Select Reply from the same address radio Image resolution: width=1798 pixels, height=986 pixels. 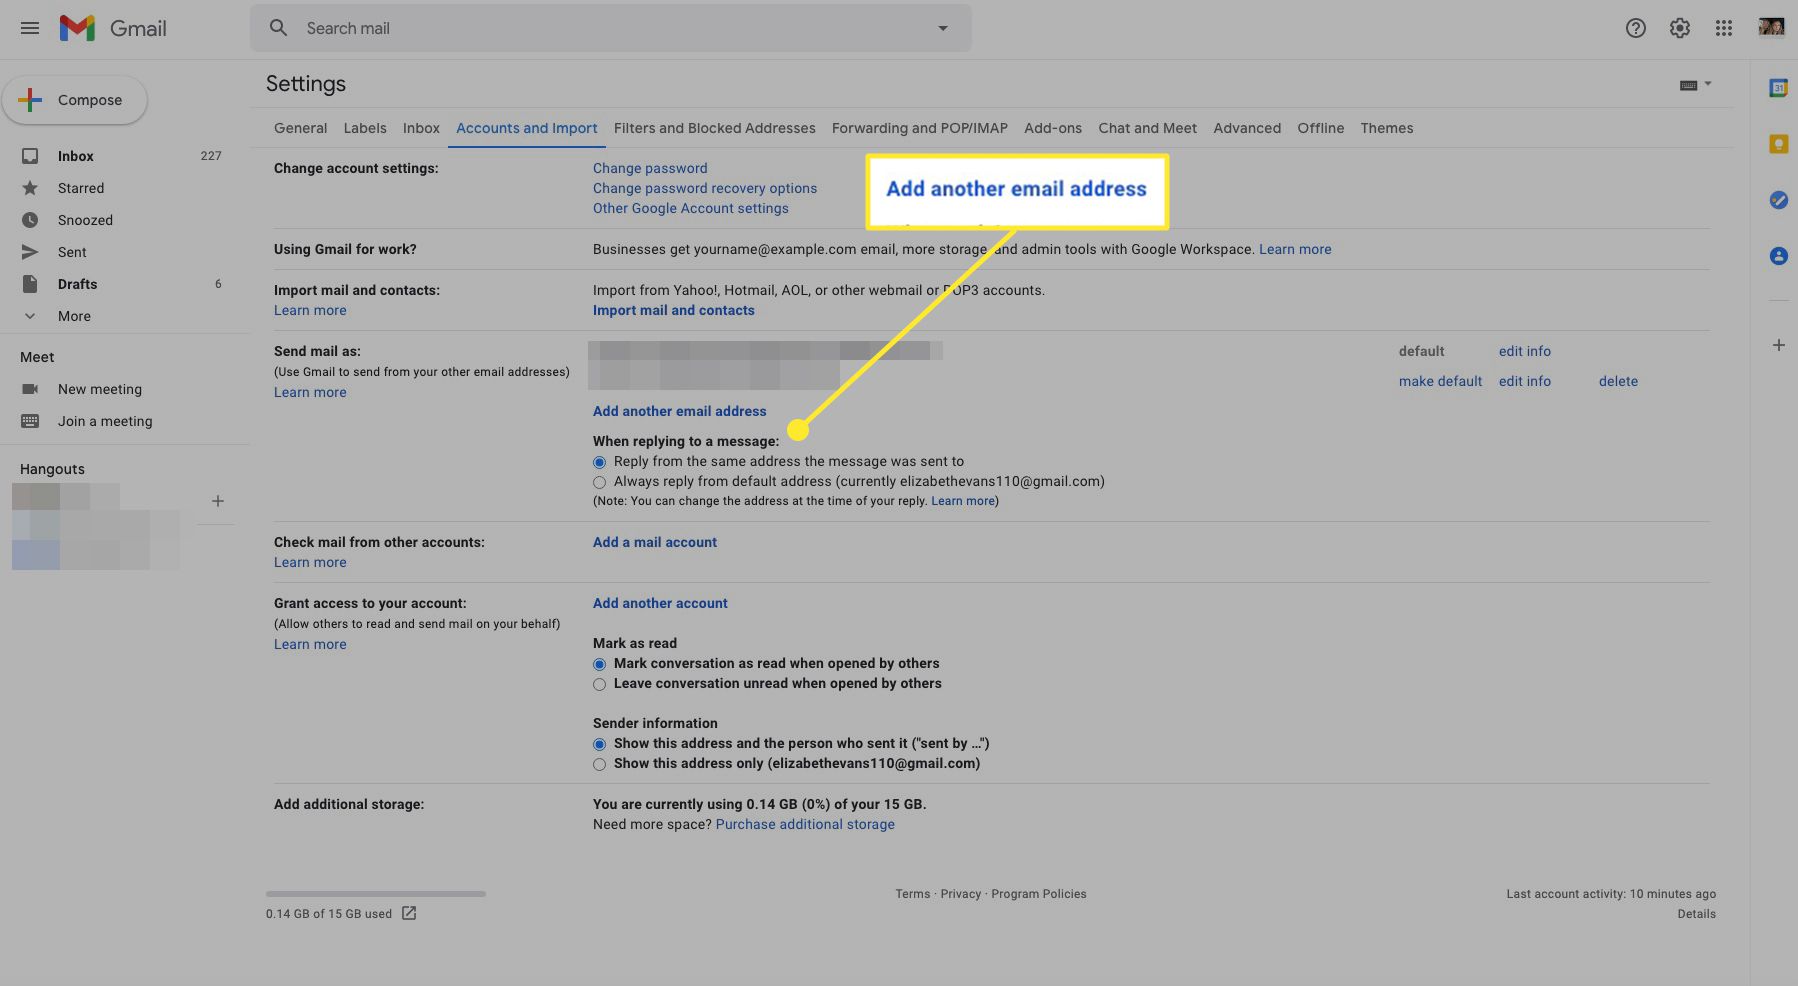[599, 462]
